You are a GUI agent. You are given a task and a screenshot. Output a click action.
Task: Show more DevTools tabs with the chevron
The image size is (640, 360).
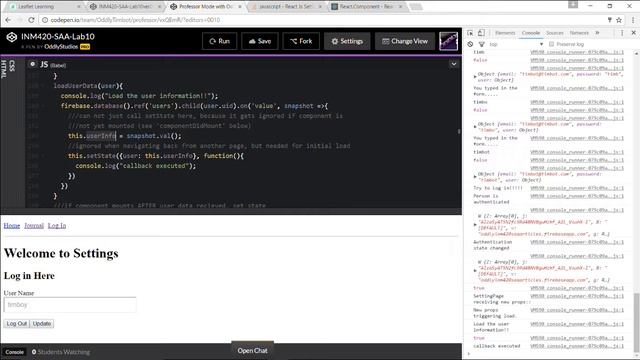point(598,33)
